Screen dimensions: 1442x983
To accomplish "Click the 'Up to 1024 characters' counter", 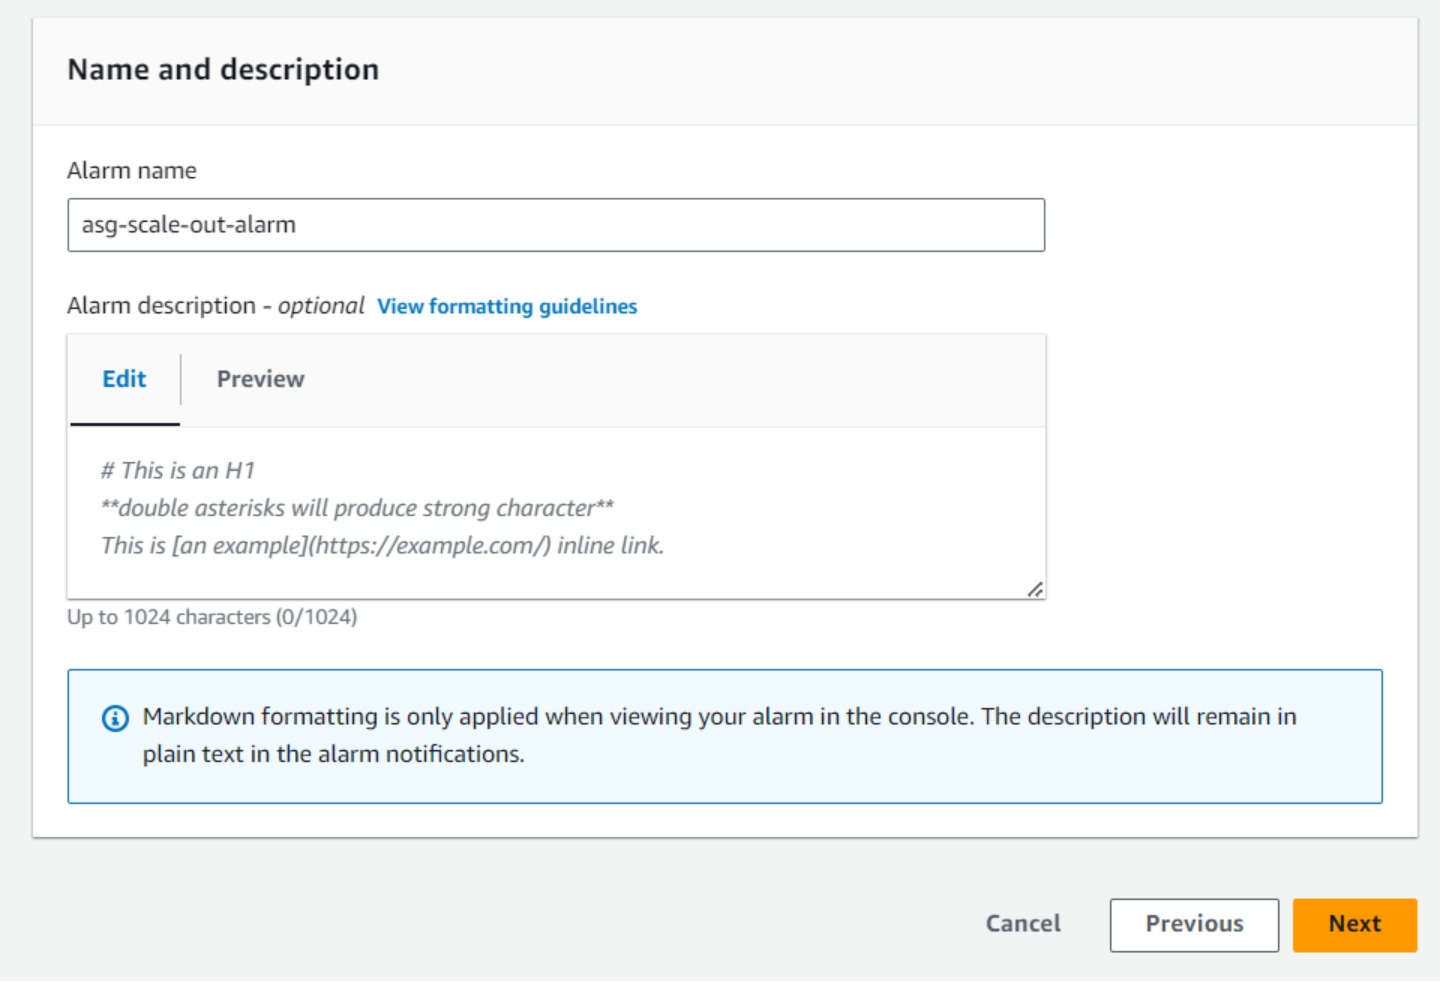I will pos(212,617).
